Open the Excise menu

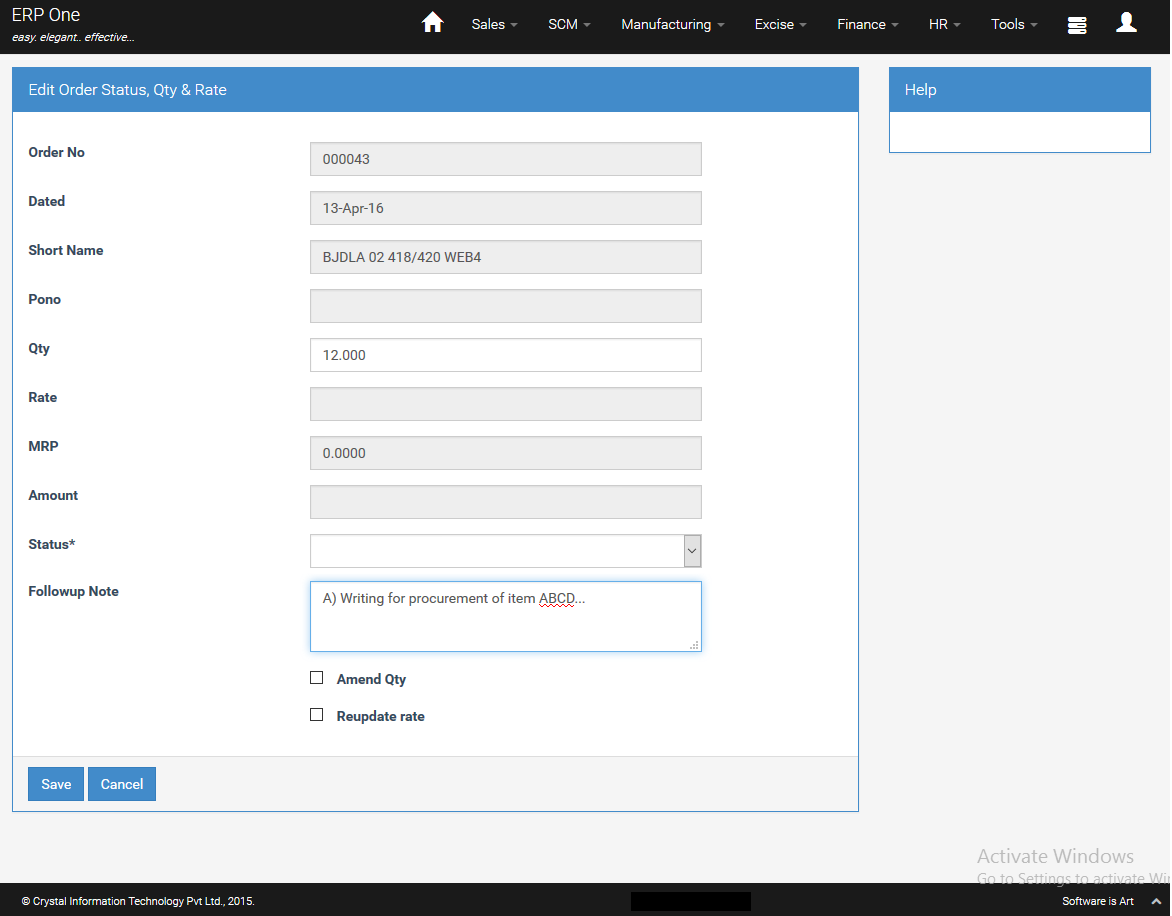(780, 24)
